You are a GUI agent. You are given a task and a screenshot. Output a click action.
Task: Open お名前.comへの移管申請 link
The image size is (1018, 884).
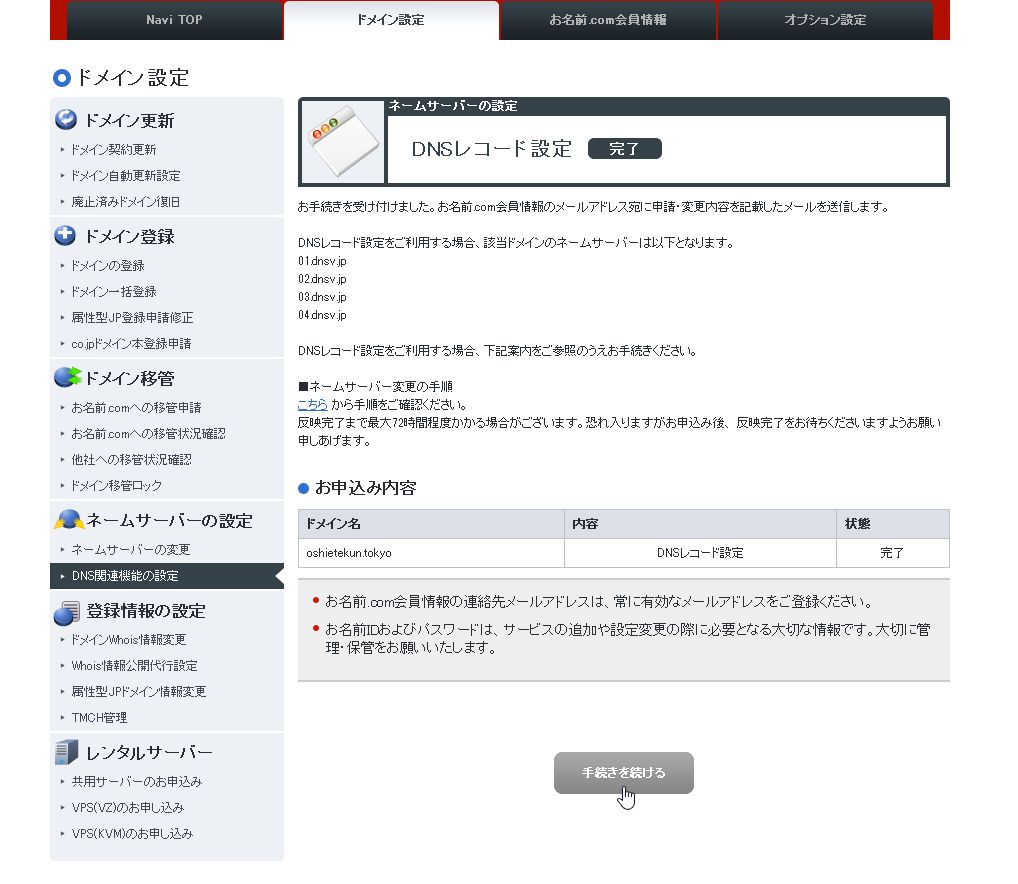136,408
